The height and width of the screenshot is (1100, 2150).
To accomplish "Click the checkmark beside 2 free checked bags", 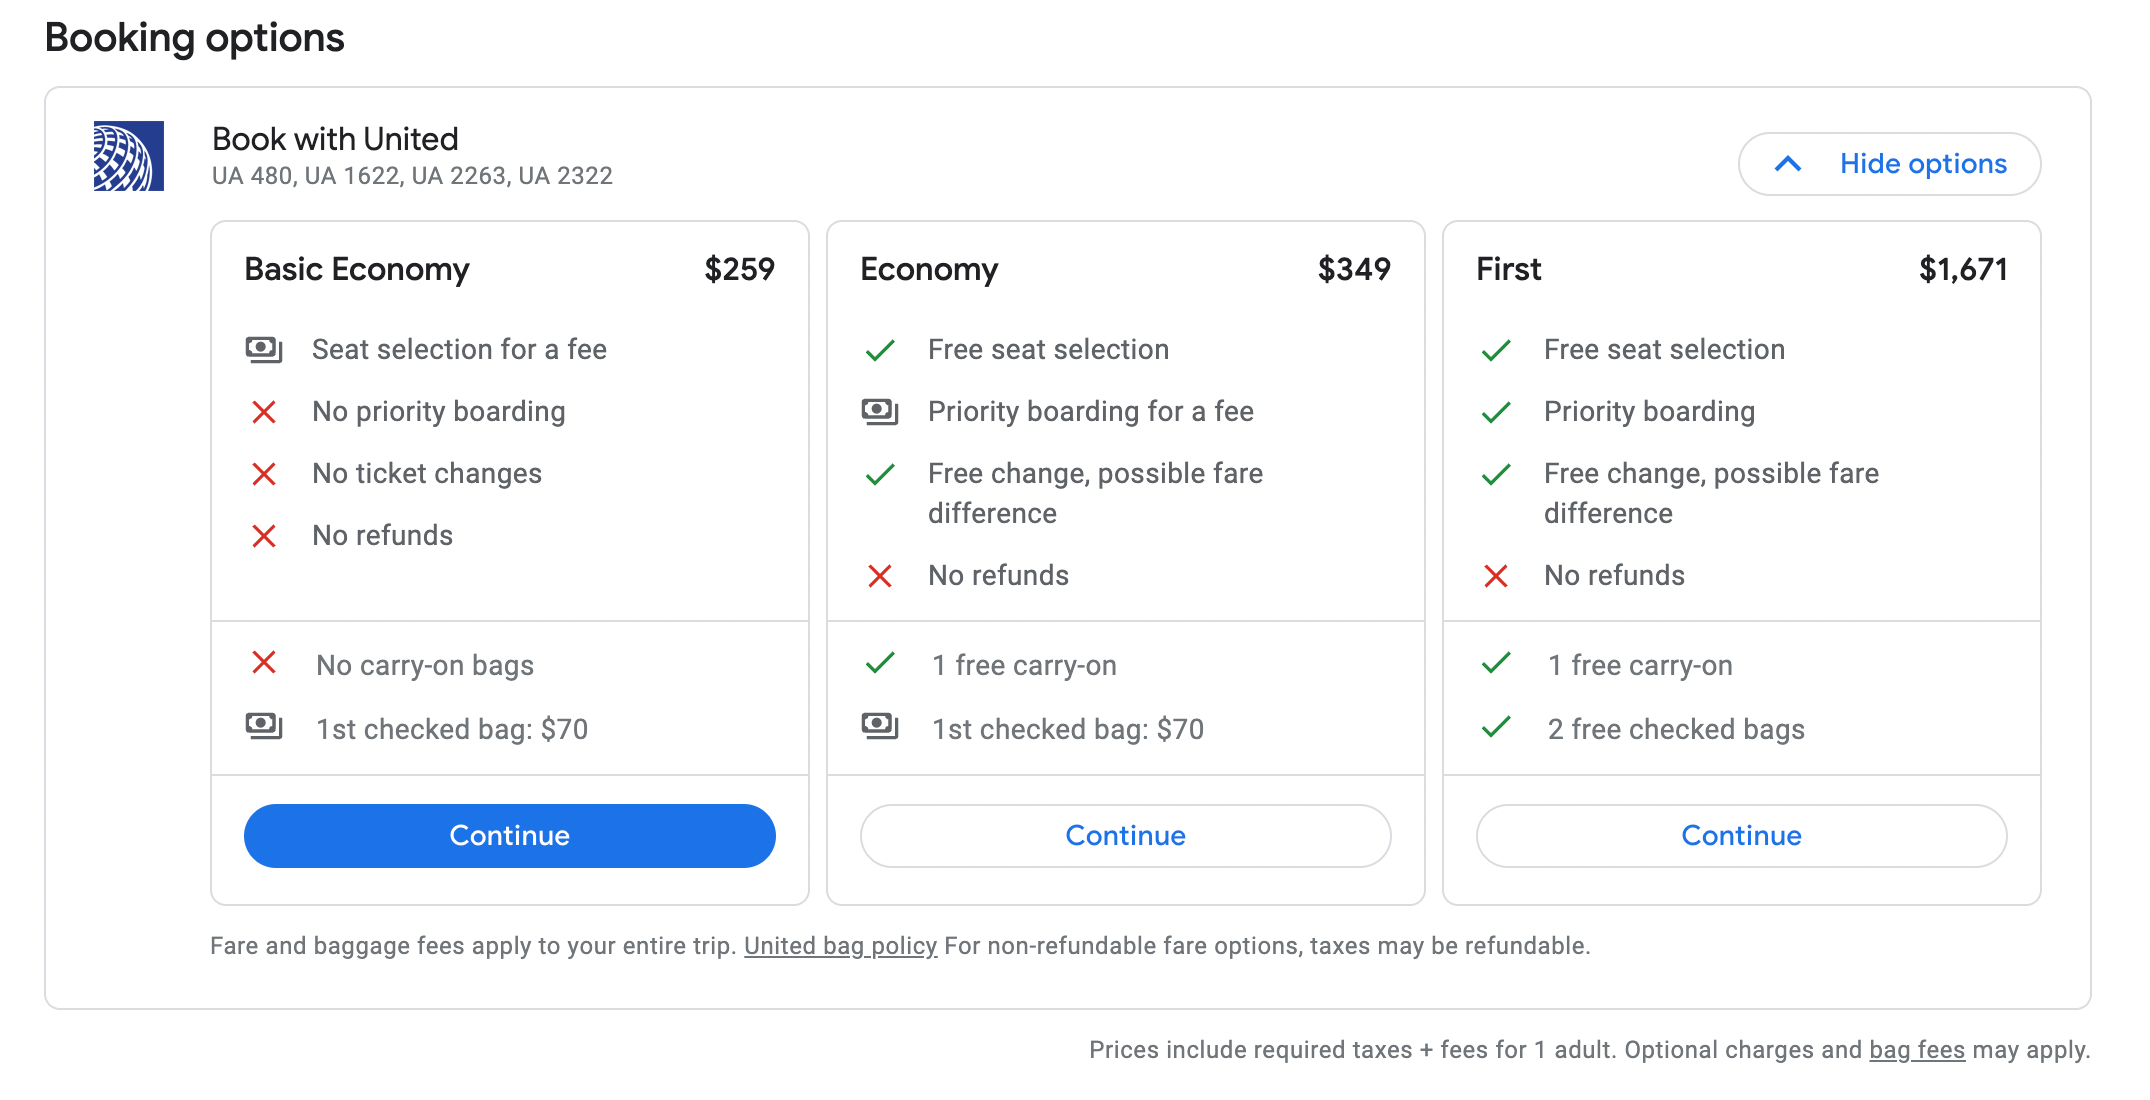I will click(1496, 727).
